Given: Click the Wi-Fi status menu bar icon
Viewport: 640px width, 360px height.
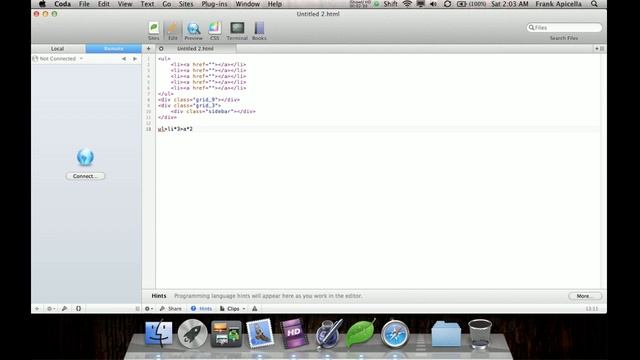Looking at the screenshot, I should [407, 4].
